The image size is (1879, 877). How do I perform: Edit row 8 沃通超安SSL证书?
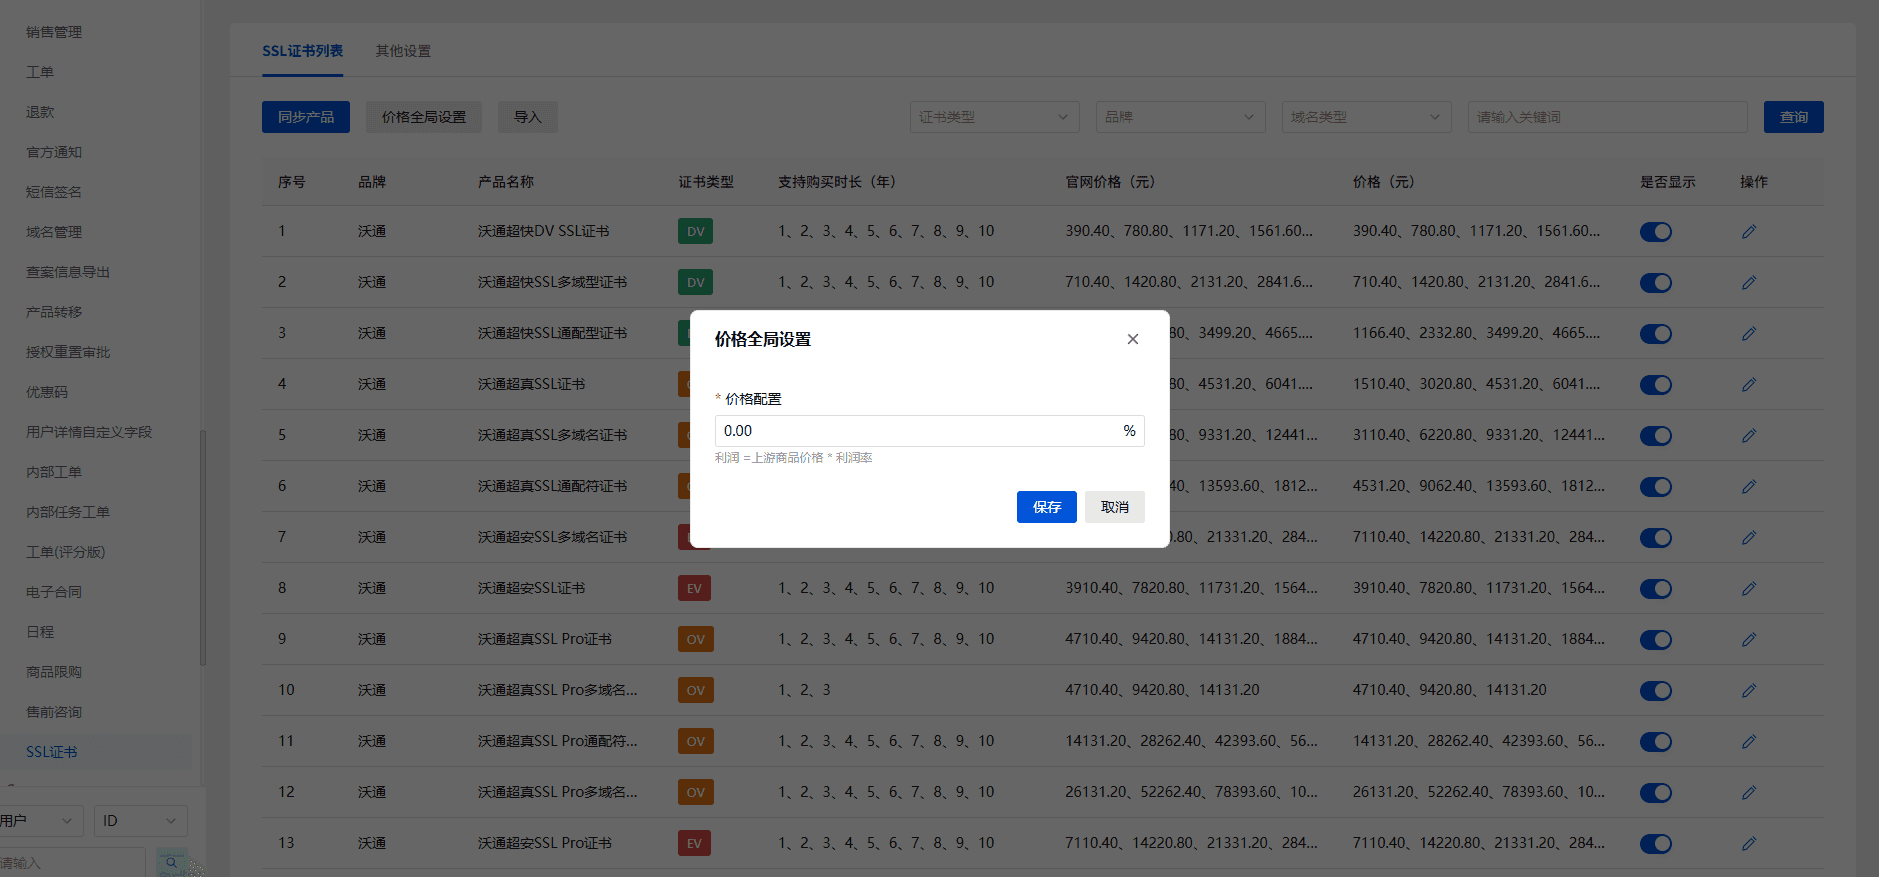tap(1749, 589)
